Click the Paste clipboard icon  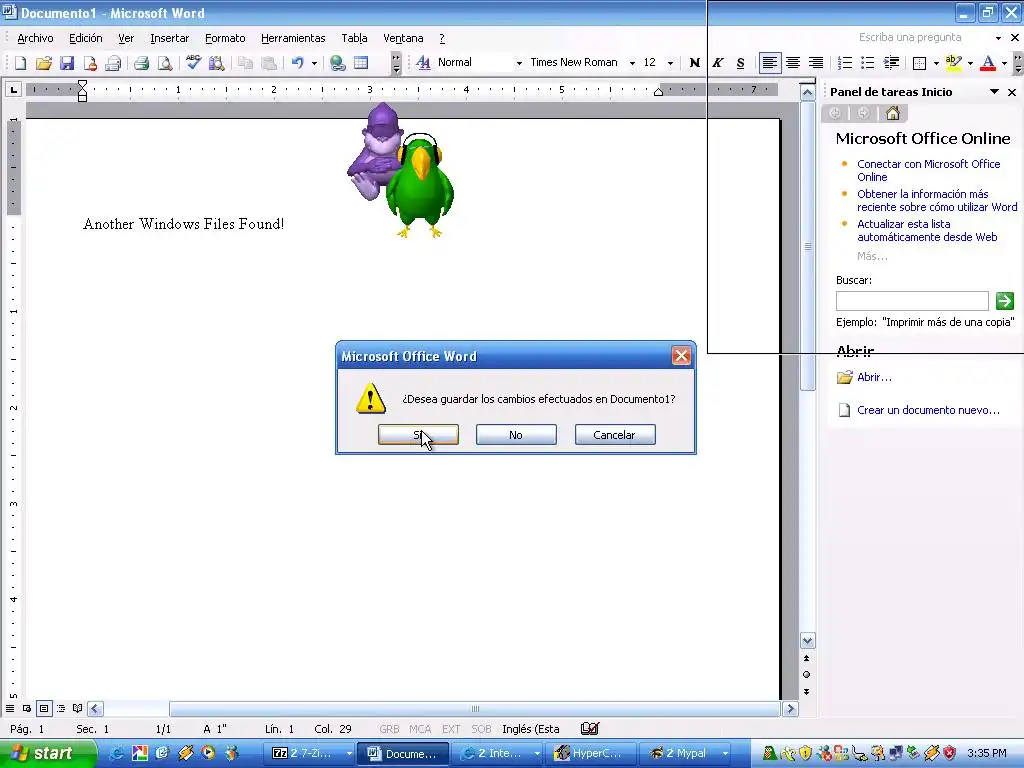pyautogui.click(x=268, y=63)
